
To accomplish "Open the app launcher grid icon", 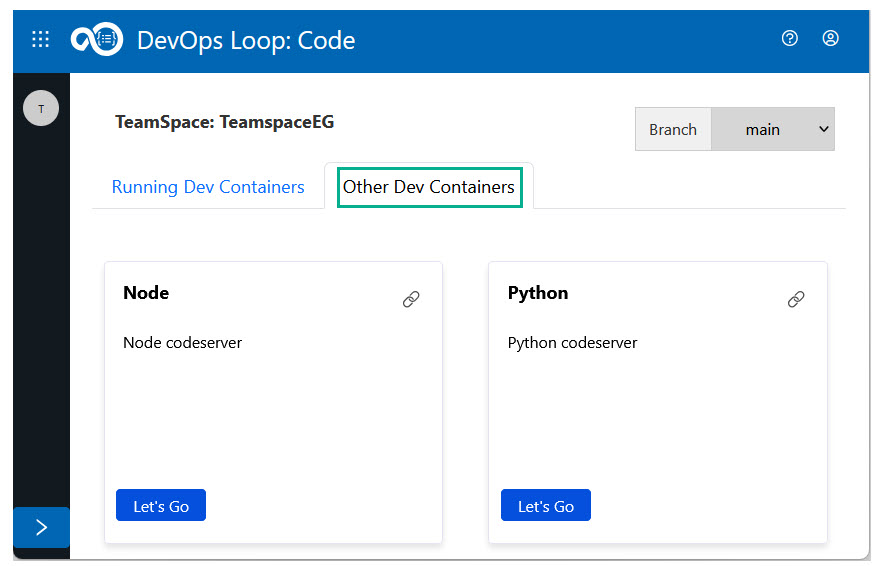I will 40,40.
